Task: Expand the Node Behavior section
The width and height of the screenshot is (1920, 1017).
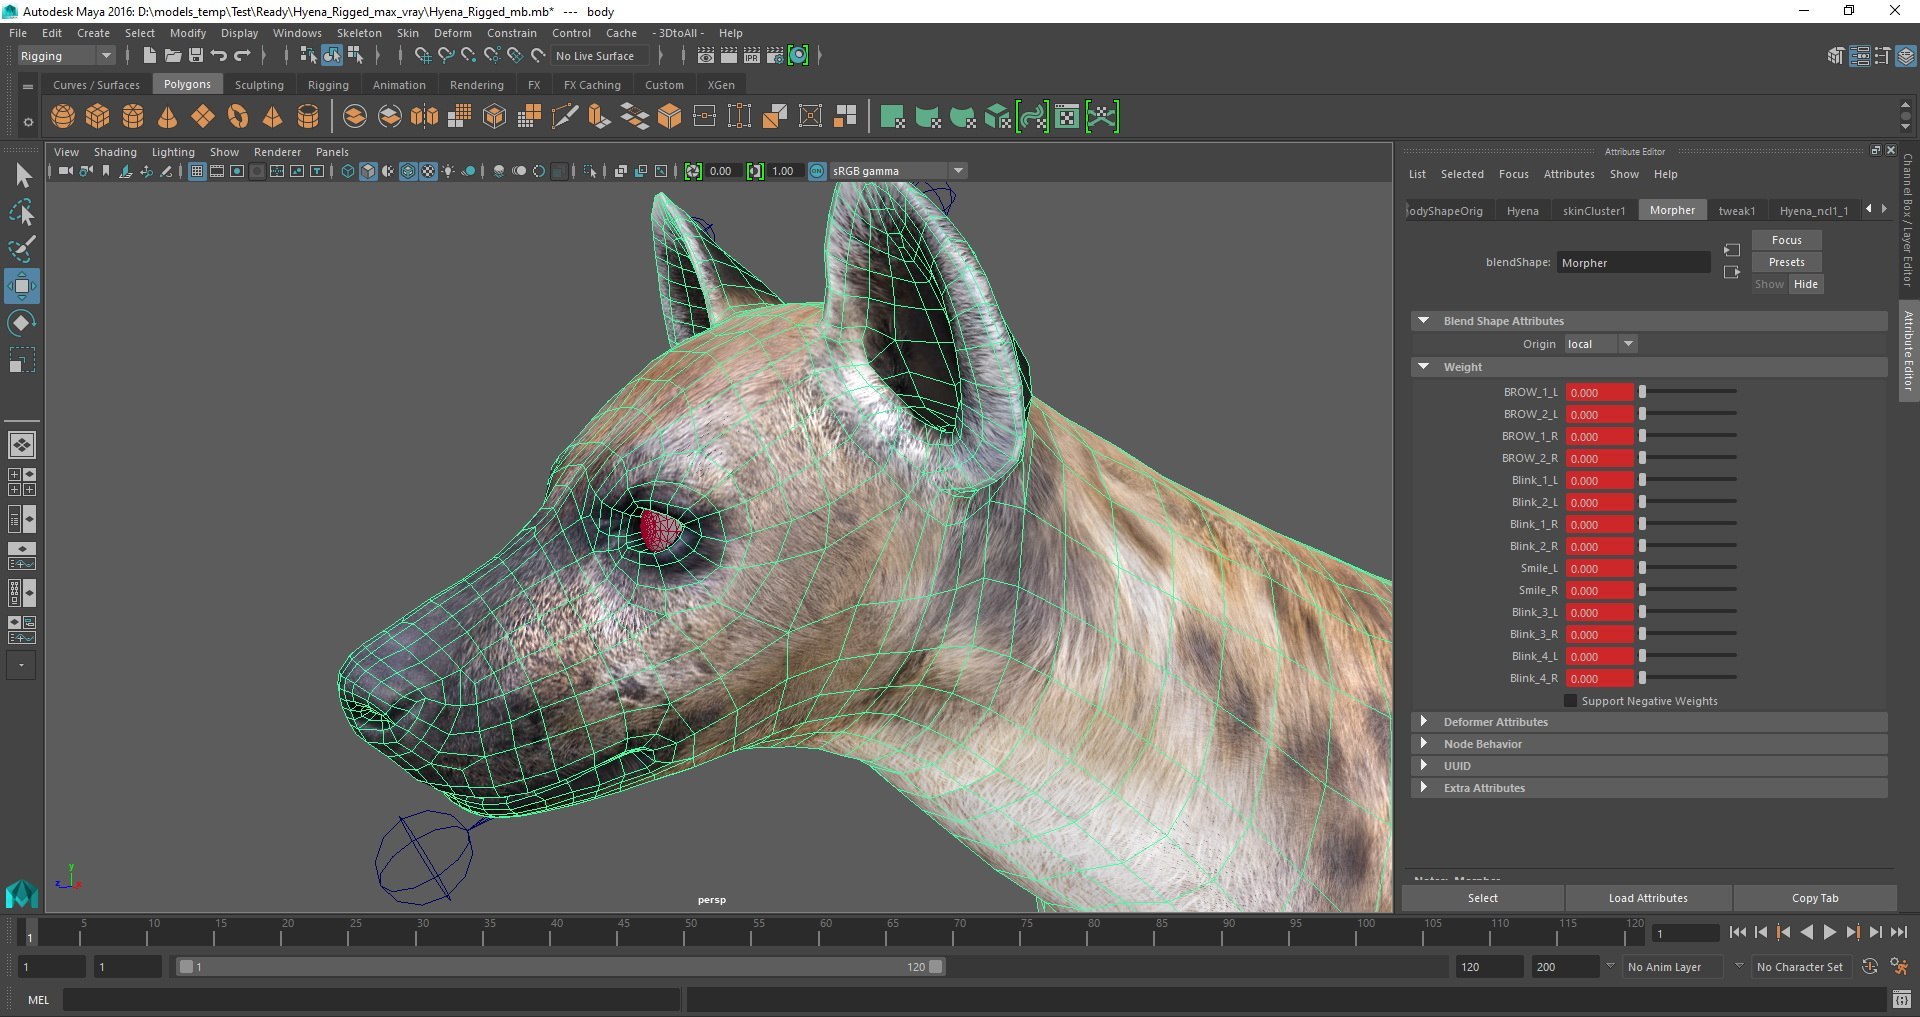Action: click(x=1424, y=744)
